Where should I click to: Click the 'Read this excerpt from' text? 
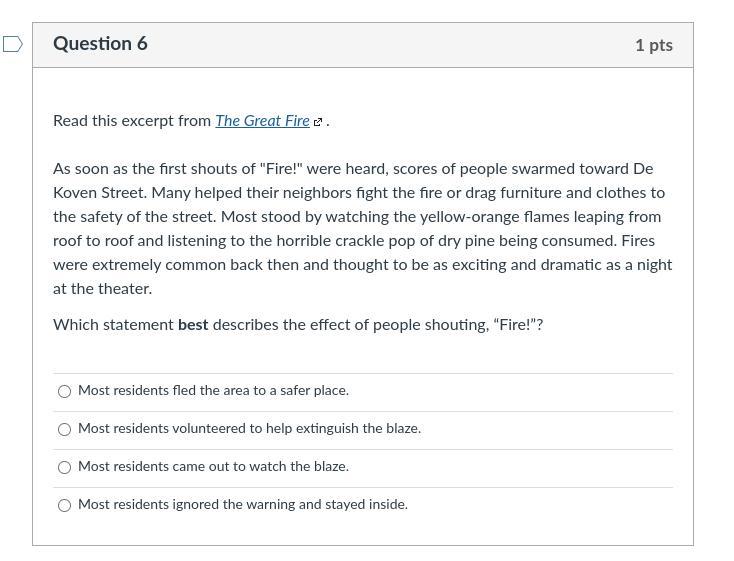(132, 121)
